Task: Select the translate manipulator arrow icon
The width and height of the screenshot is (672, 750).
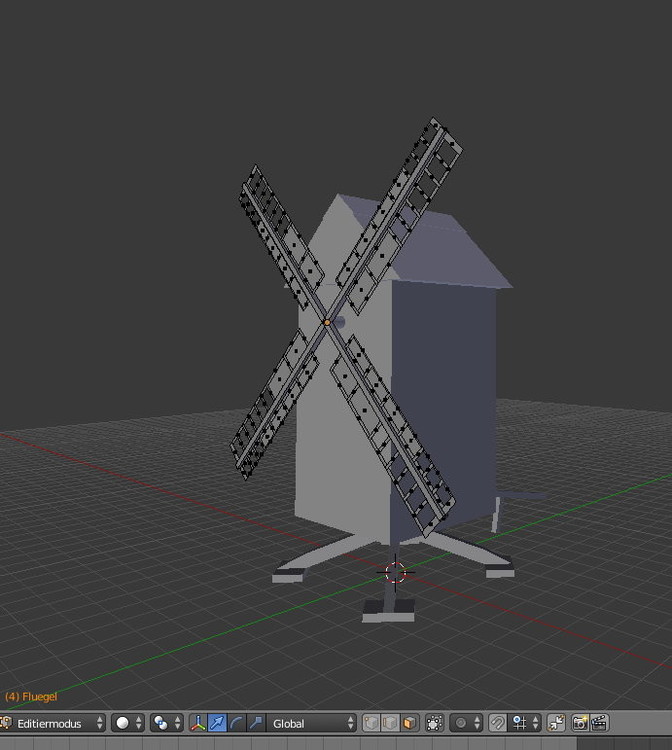Action: [217, 723]
